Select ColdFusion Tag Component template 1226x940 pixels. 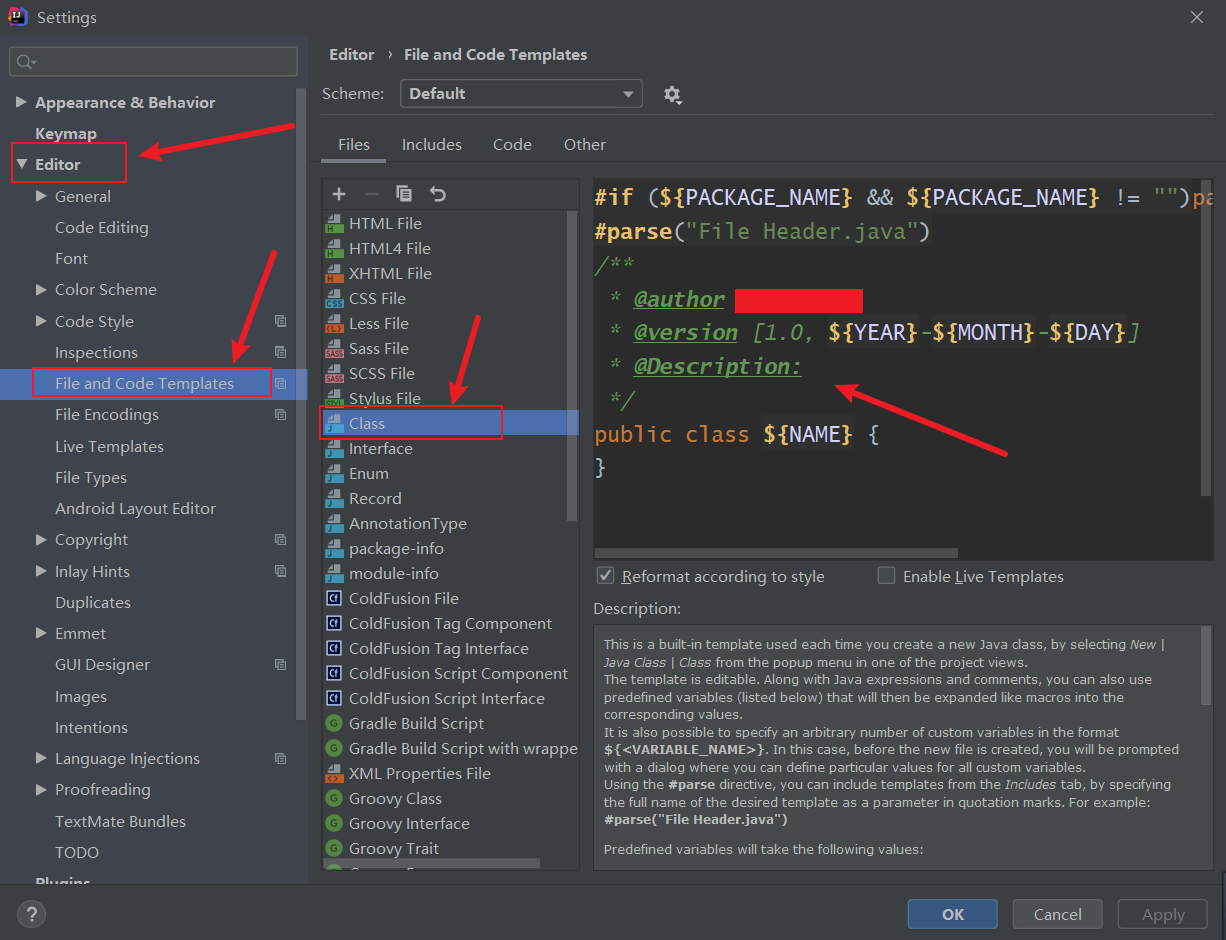450,624
